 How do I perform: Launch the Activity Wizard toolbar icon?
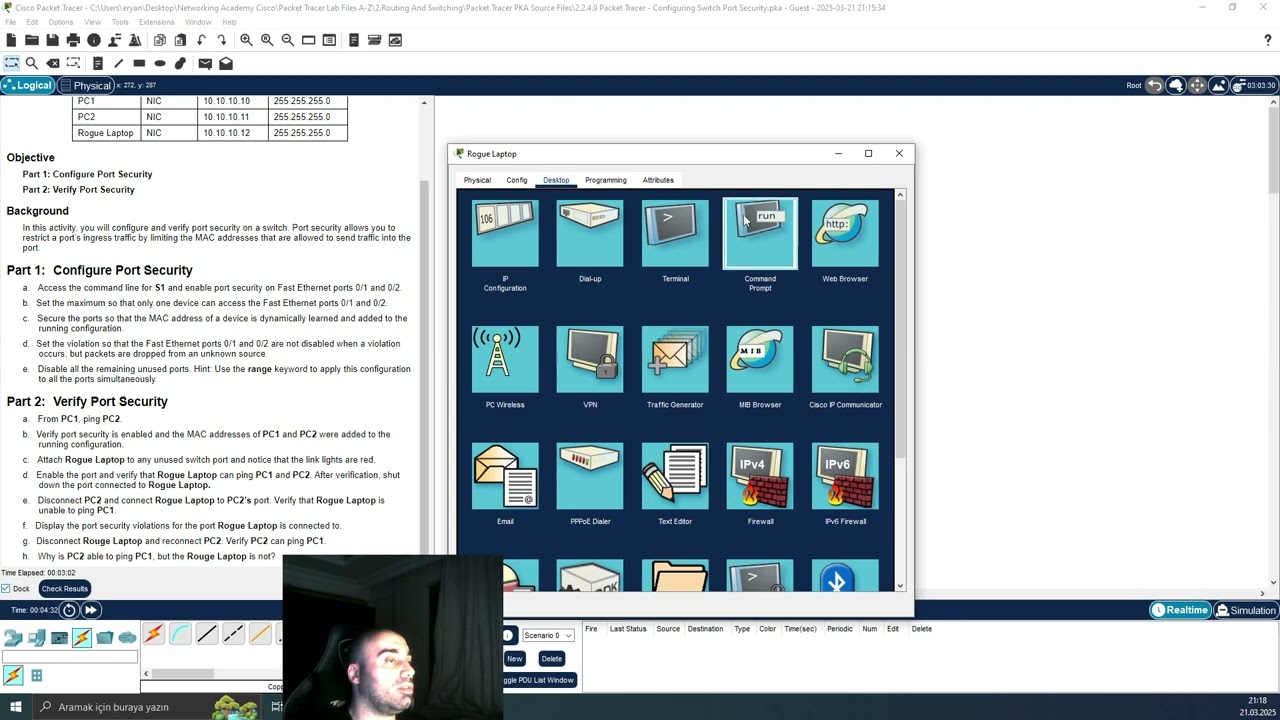pyautogui.click(x=135, y=40)
